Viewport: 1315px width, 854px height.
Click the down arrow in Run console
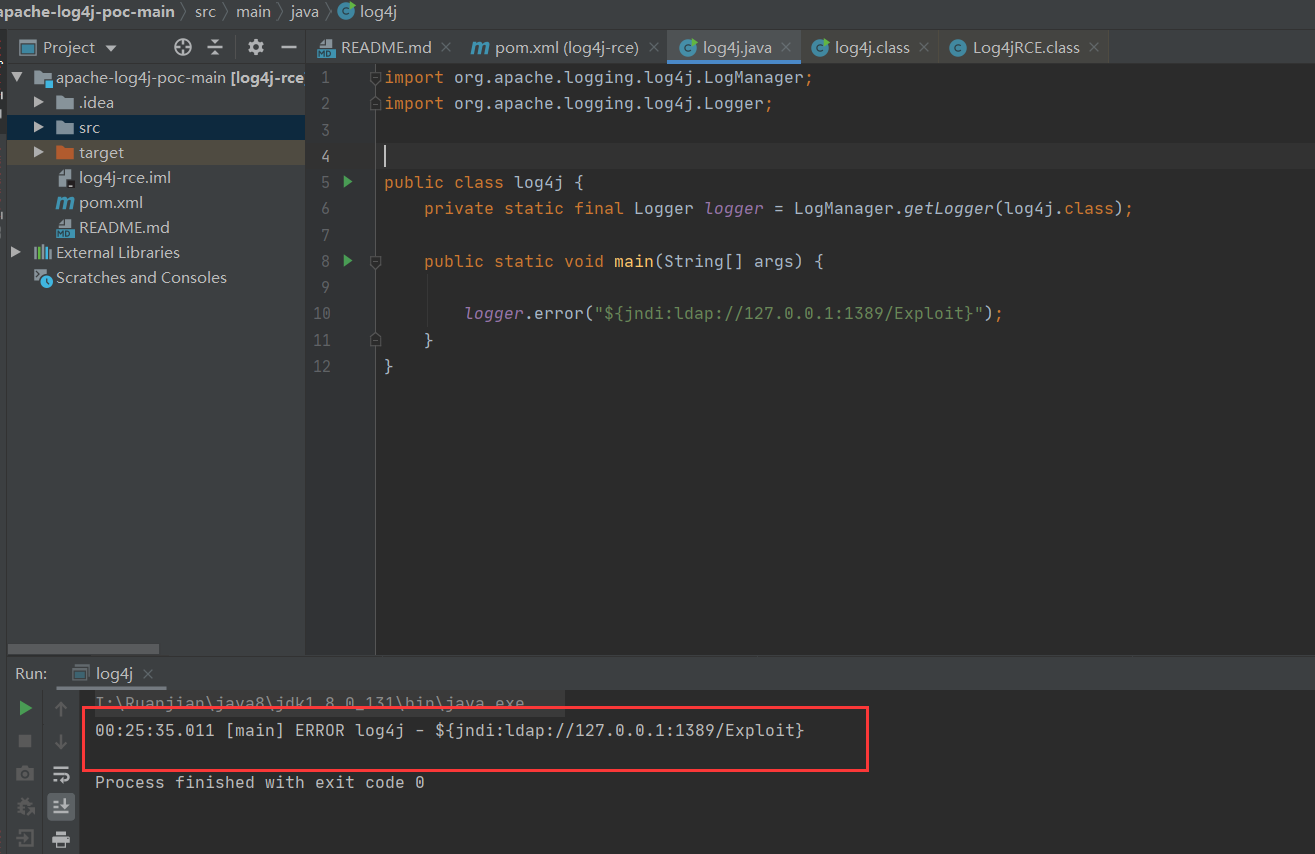point(61,741)
